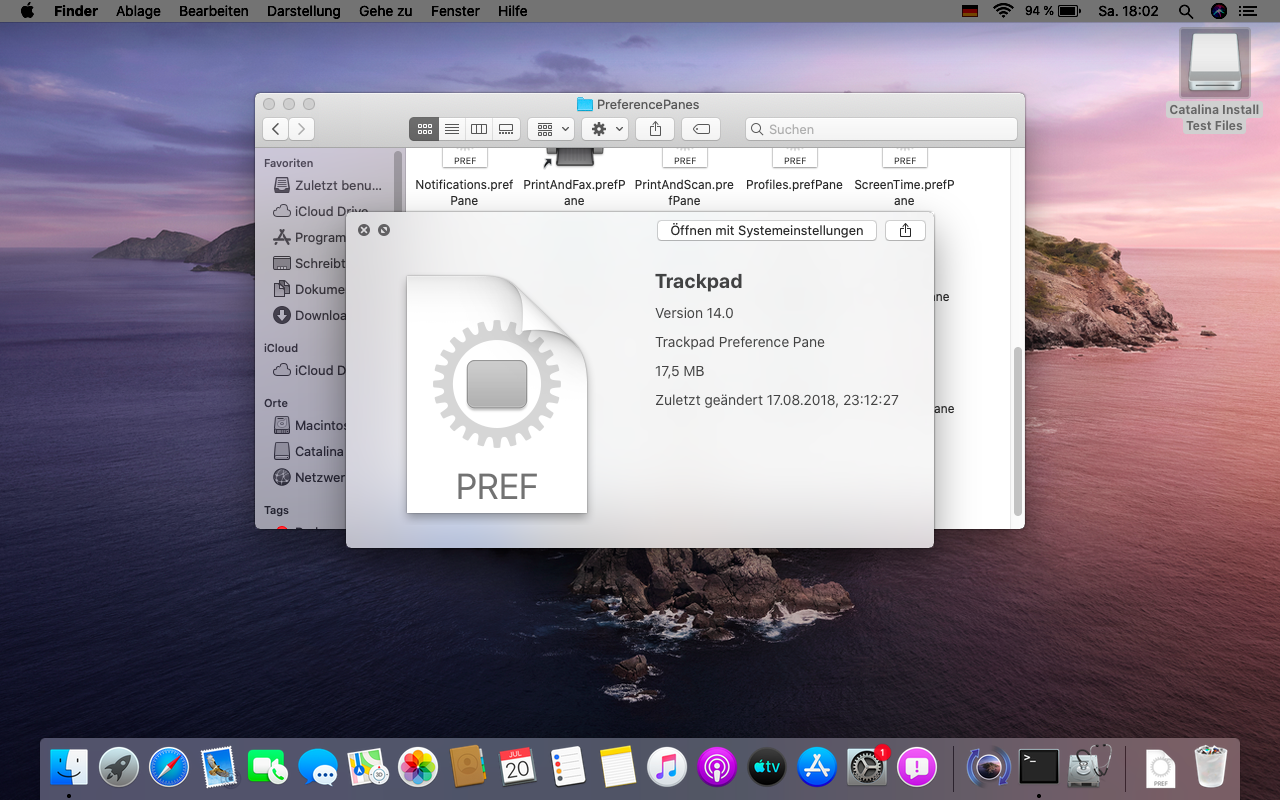Click the share button in Quick Look preview
The image size is (1280, 800).
pos(905,230)
